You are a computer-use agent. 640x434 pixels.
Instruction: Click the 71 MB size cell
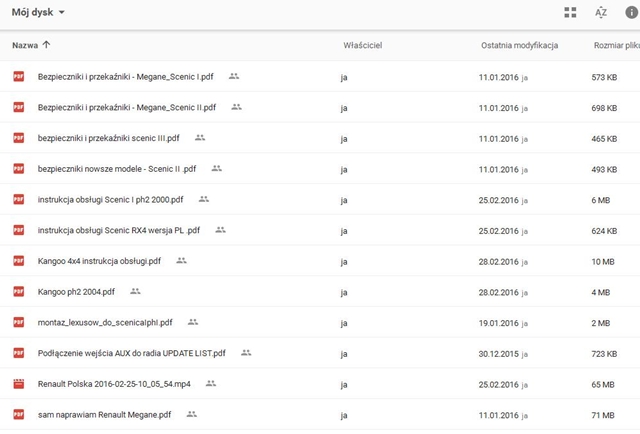(x=603, y=415)
